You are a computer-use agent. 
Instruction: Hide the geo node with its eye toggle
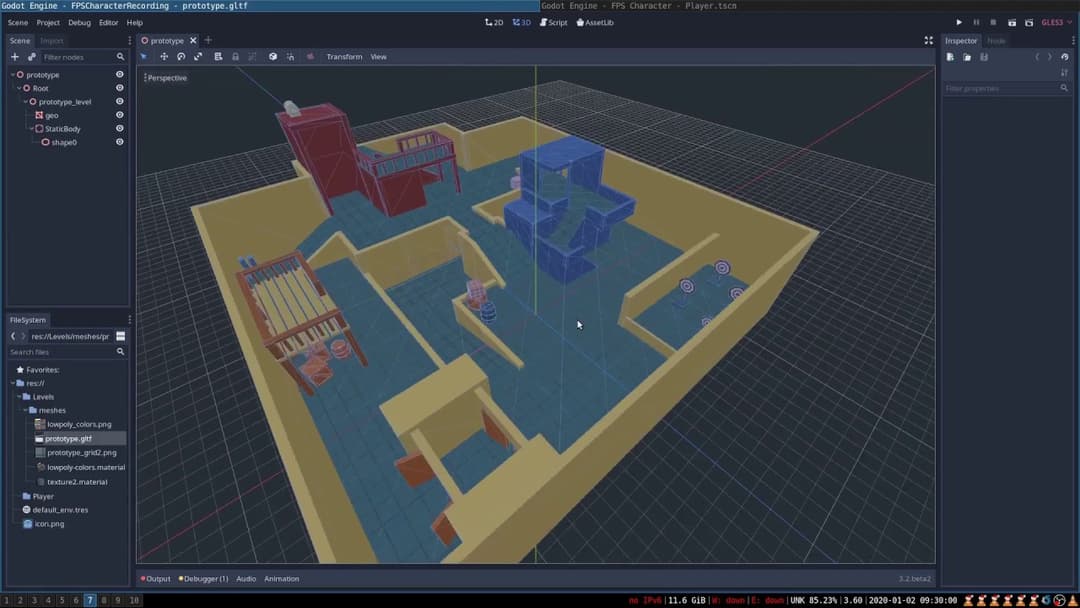[119, 114]
